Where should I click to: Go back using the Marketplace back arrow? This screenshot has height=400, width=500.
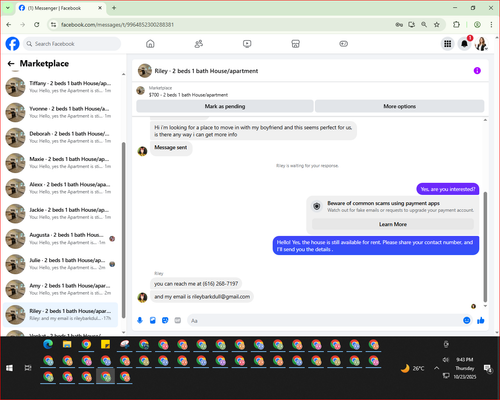[x=11, y=64]
